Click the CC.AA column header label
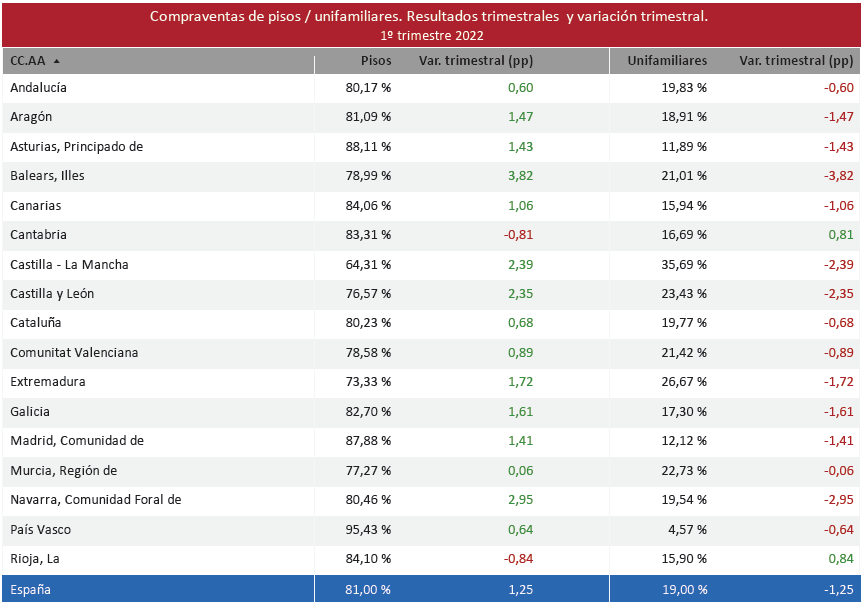The image size is (864, 606). 27,61
